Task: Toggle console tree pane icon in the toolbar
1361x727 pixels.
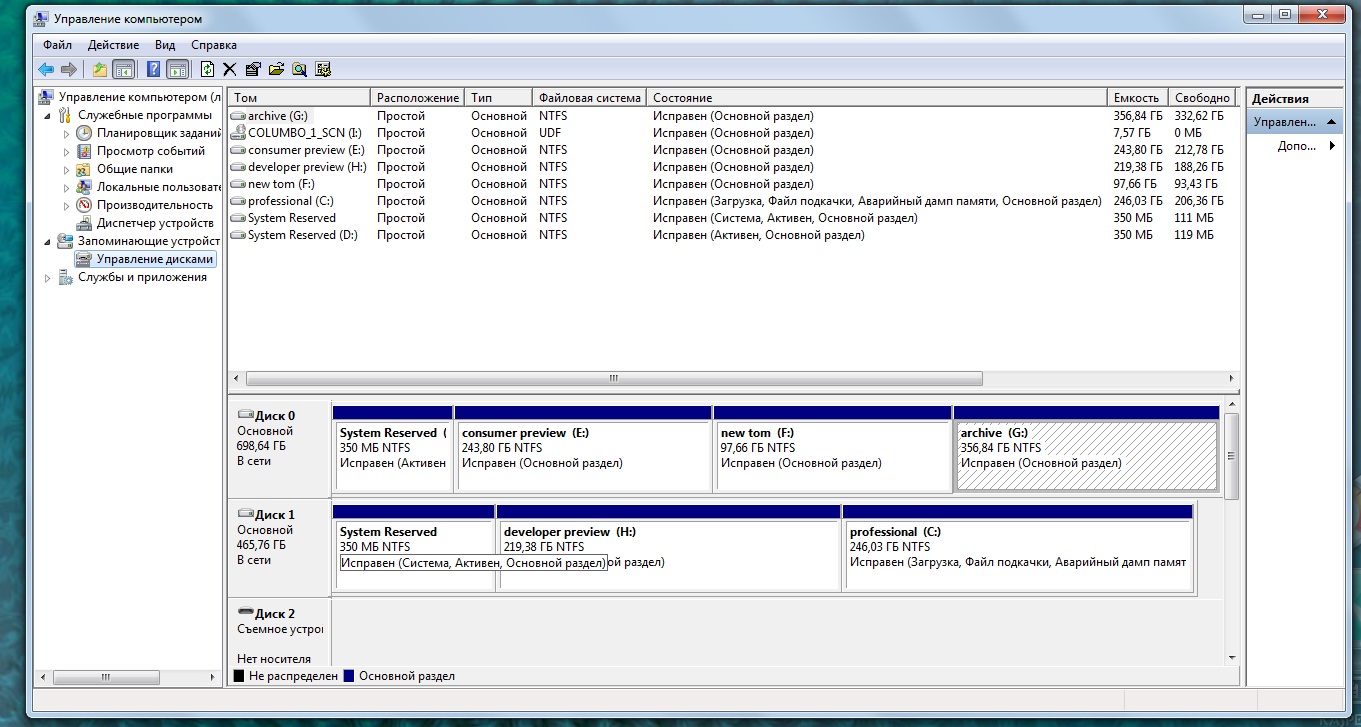Action: [x=123, y=69]
